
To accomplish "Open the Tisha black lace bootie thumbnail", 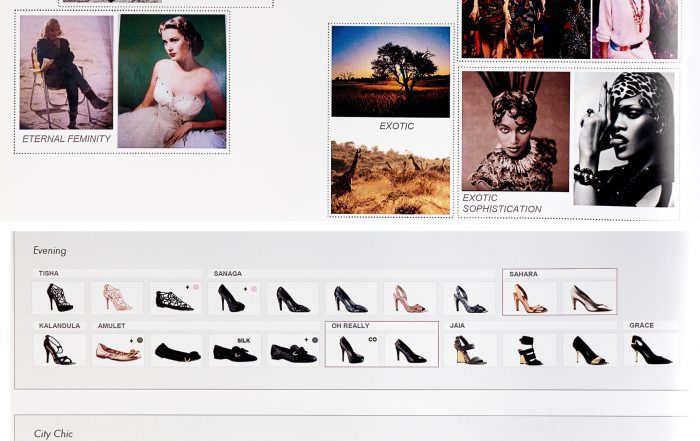I will pyautogui.click(x=58, y=298).
